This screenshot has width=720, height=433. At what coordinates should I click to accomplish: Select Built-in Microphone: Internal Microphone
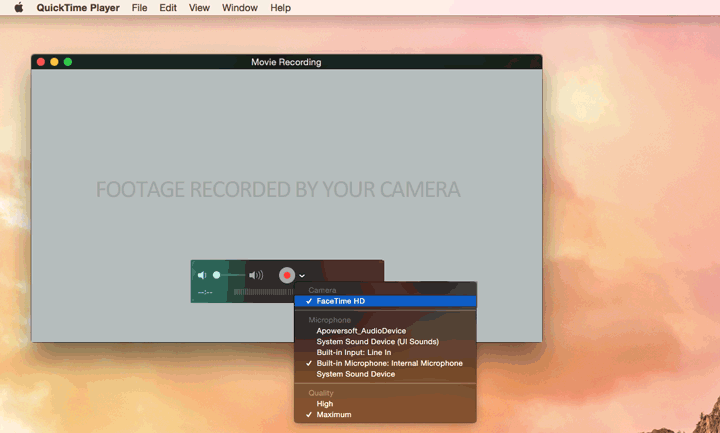(x=389, y=363)
